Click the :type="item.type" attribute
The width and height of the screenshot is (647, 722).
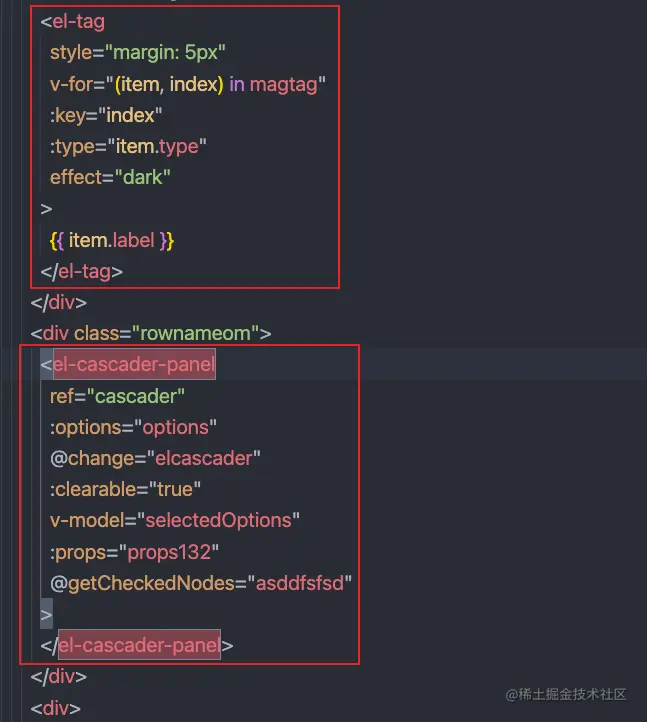[x=128, y=146]
